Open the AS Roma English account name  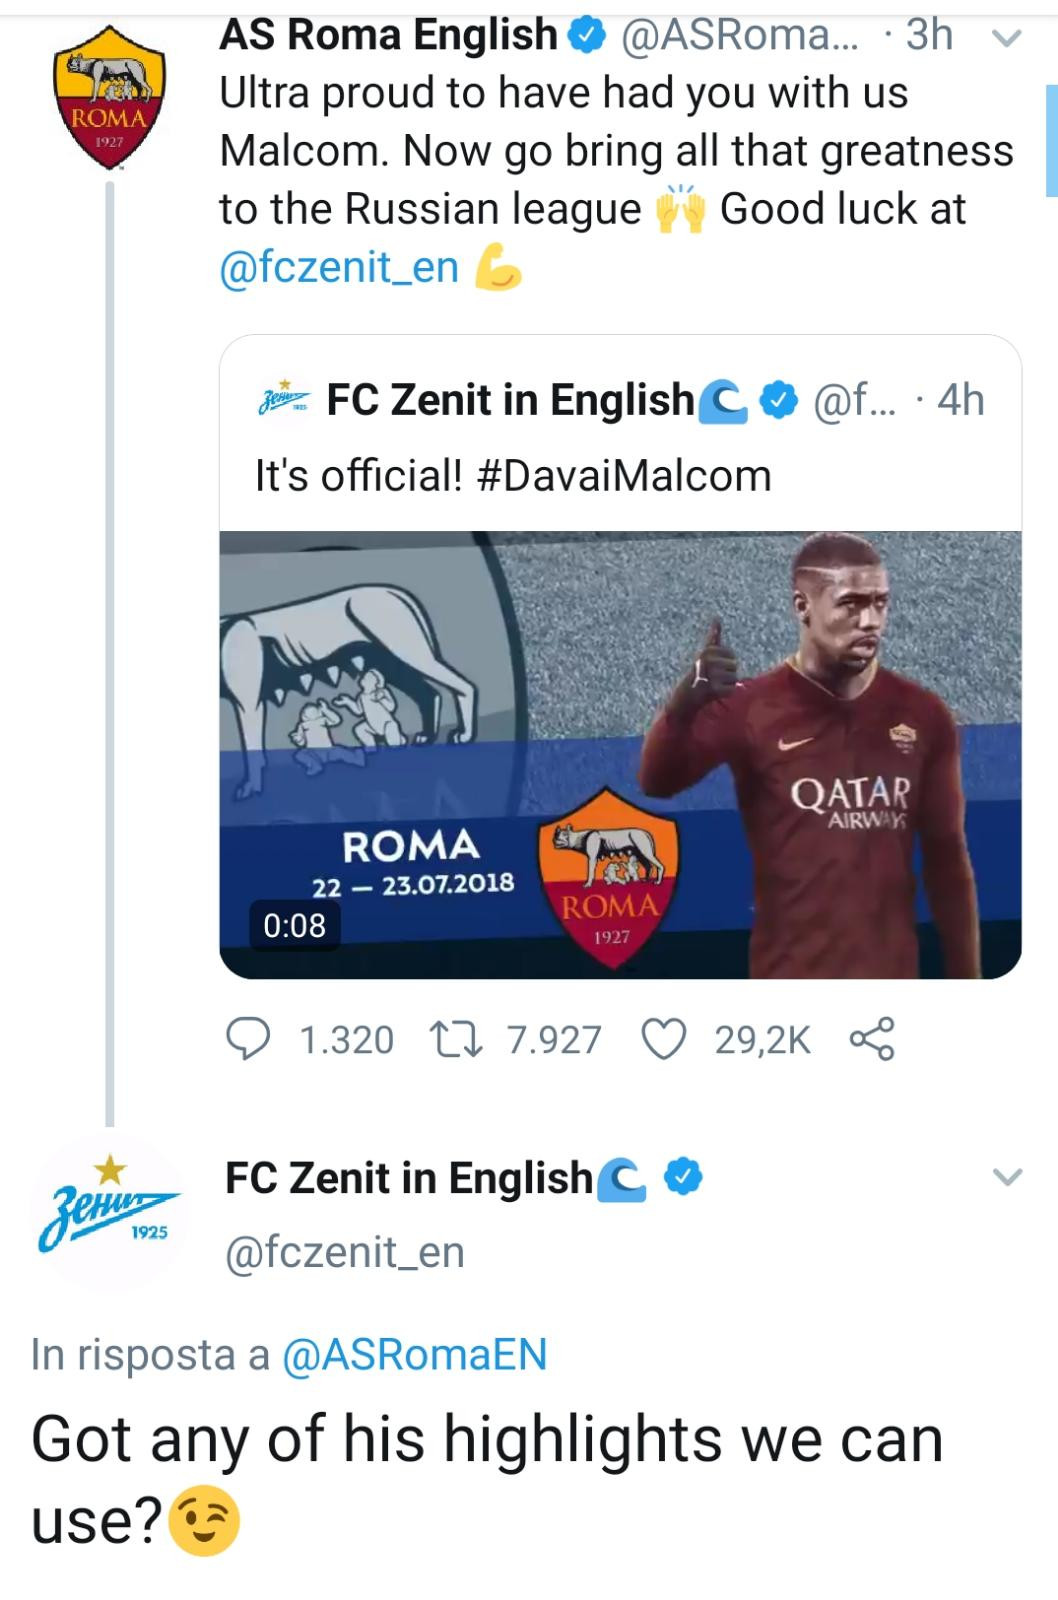pyautogui.click(x=387, y=35)
